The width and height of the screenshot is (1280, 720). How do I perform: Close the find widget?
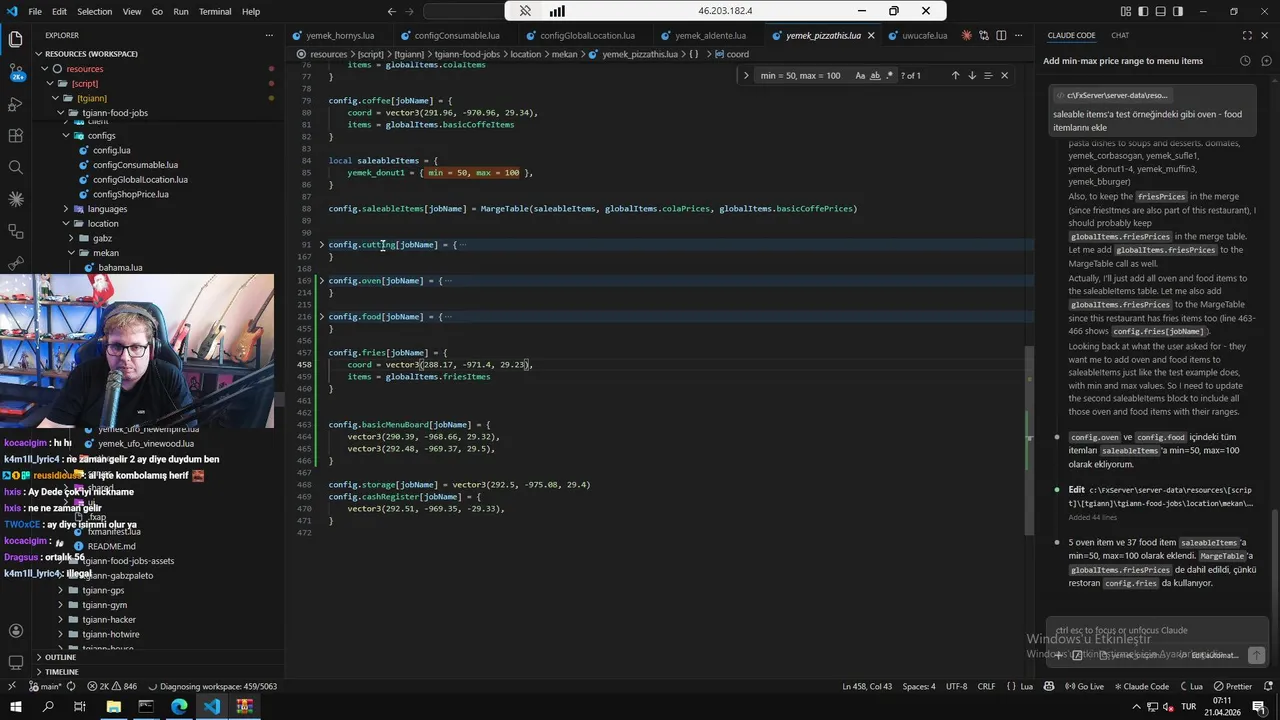tap(1005, 75)
